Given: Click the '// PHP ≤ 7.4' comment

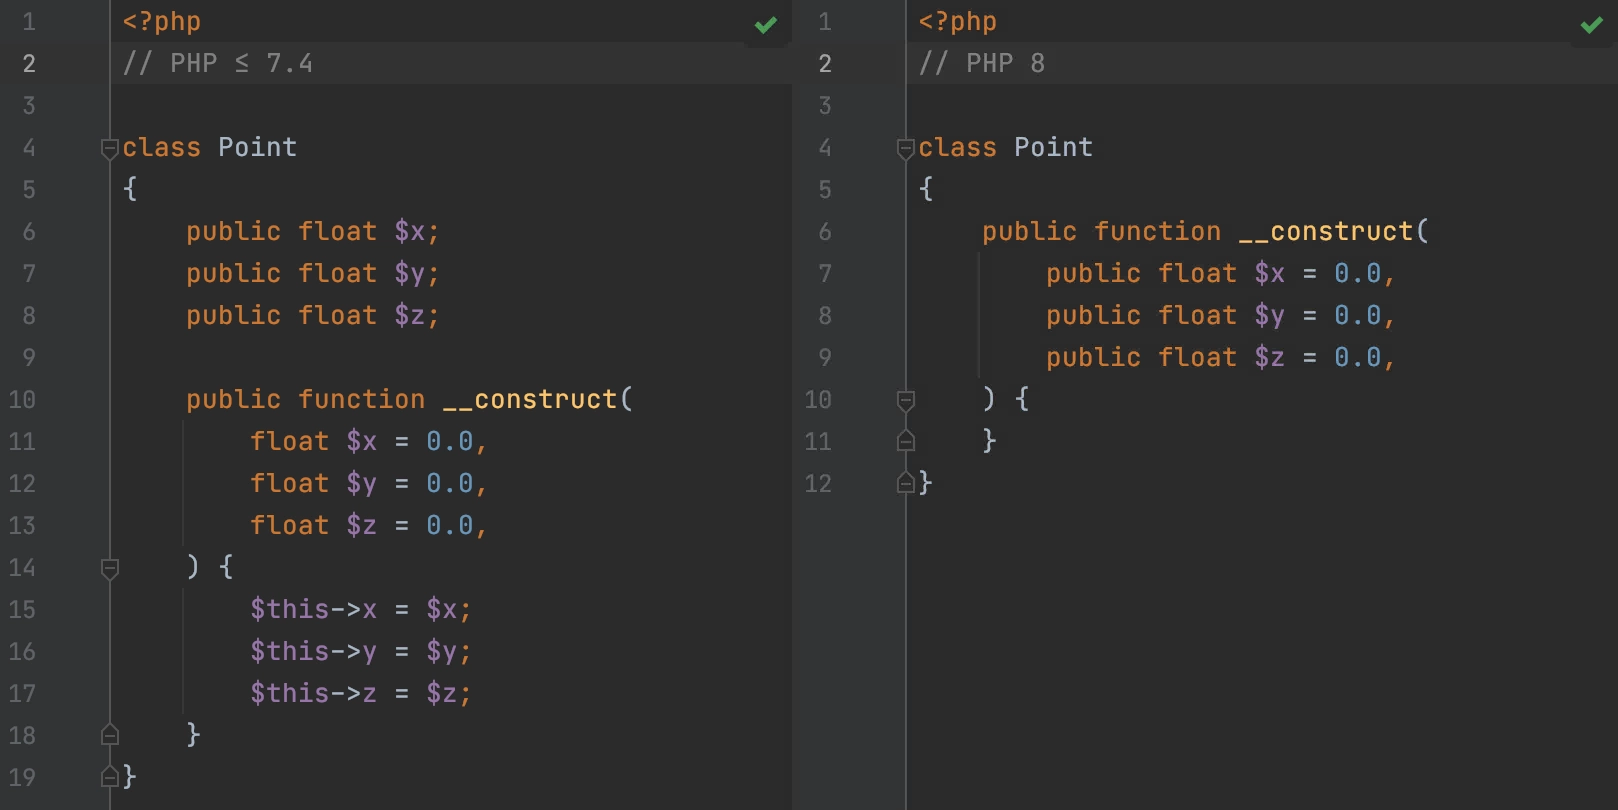Looking at the screenshot, I should [x=218, y=64].
